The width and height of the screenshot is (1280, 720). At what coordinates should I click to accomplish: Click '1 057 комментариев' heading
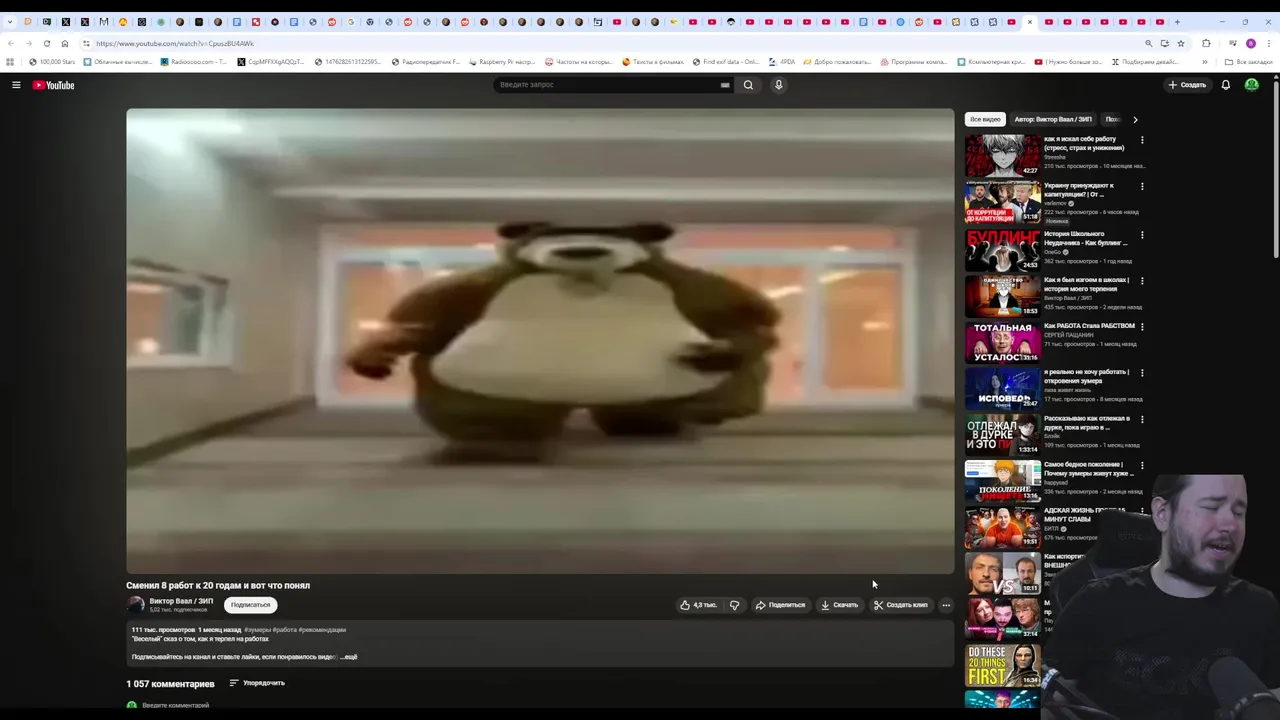[170, 684]
